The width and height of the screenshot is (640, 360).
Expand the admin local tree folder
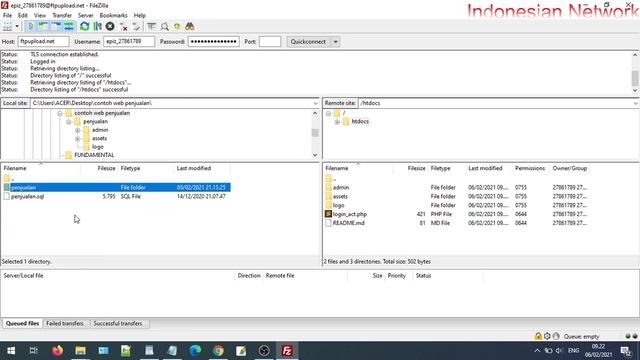(x=78, y=130)
